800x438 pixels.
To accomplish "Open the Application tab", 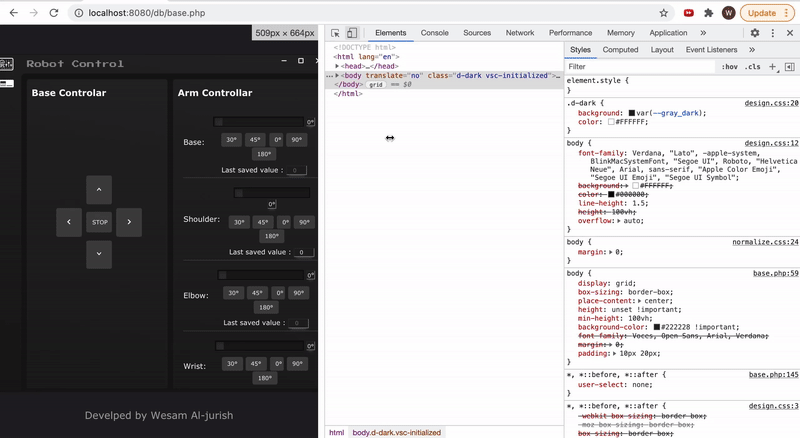I will [668, 33].
